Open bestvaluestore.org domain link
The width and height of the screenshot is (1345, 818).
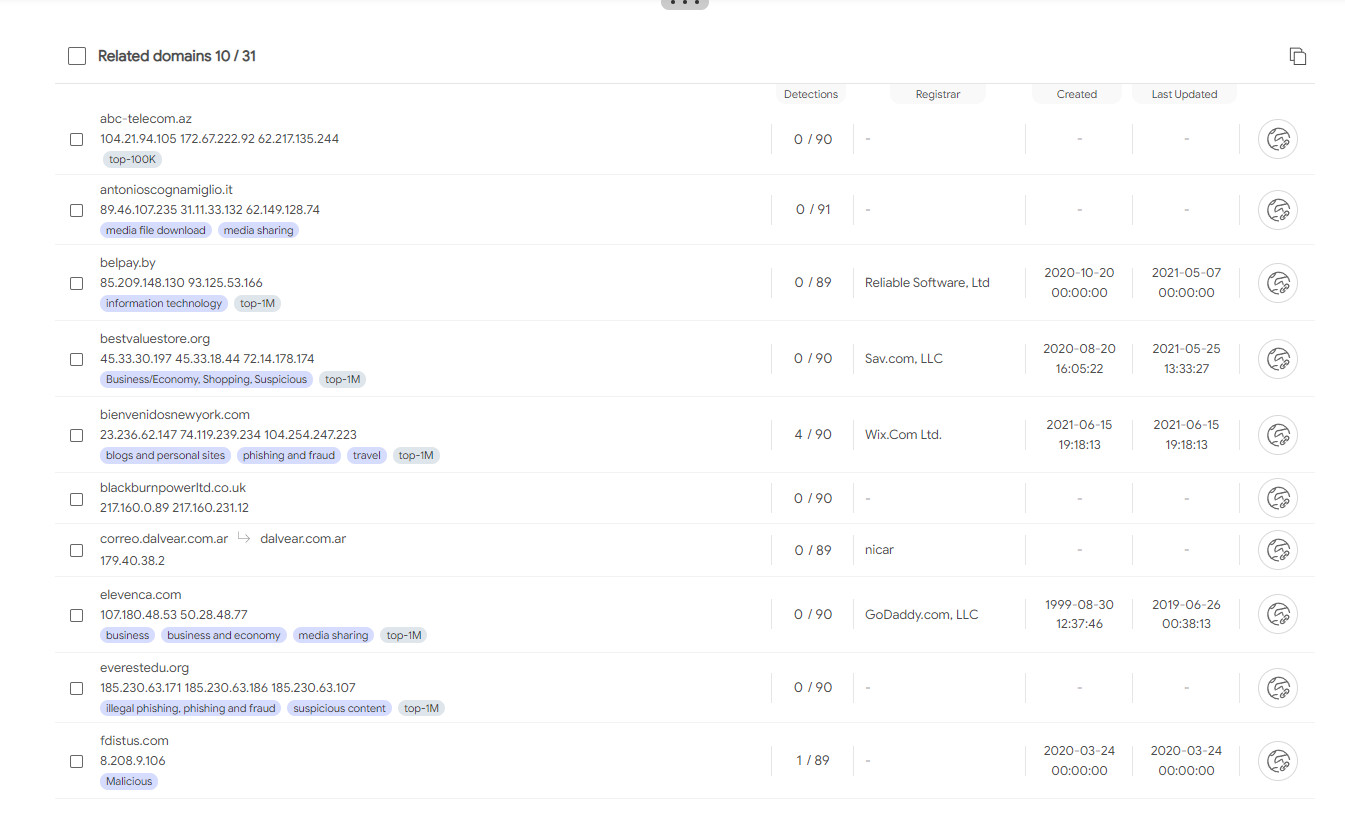pos(155,338)
